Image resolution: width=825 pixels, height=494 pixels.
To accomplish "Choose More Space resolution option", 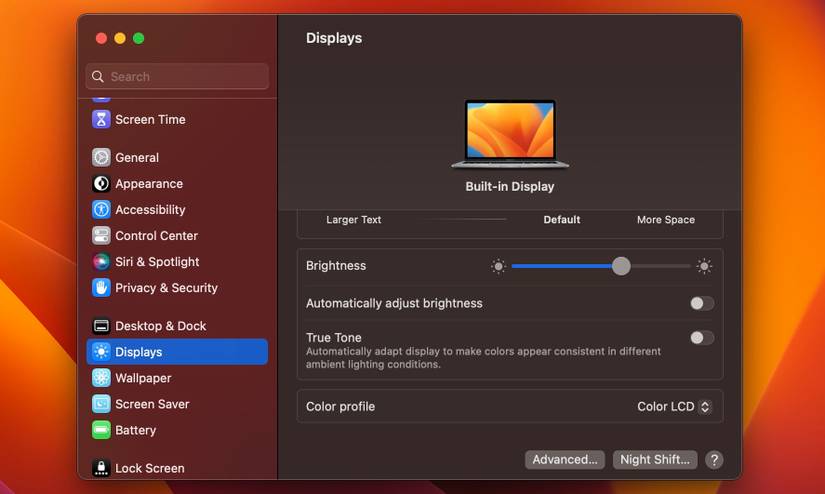I will [666, 220].
